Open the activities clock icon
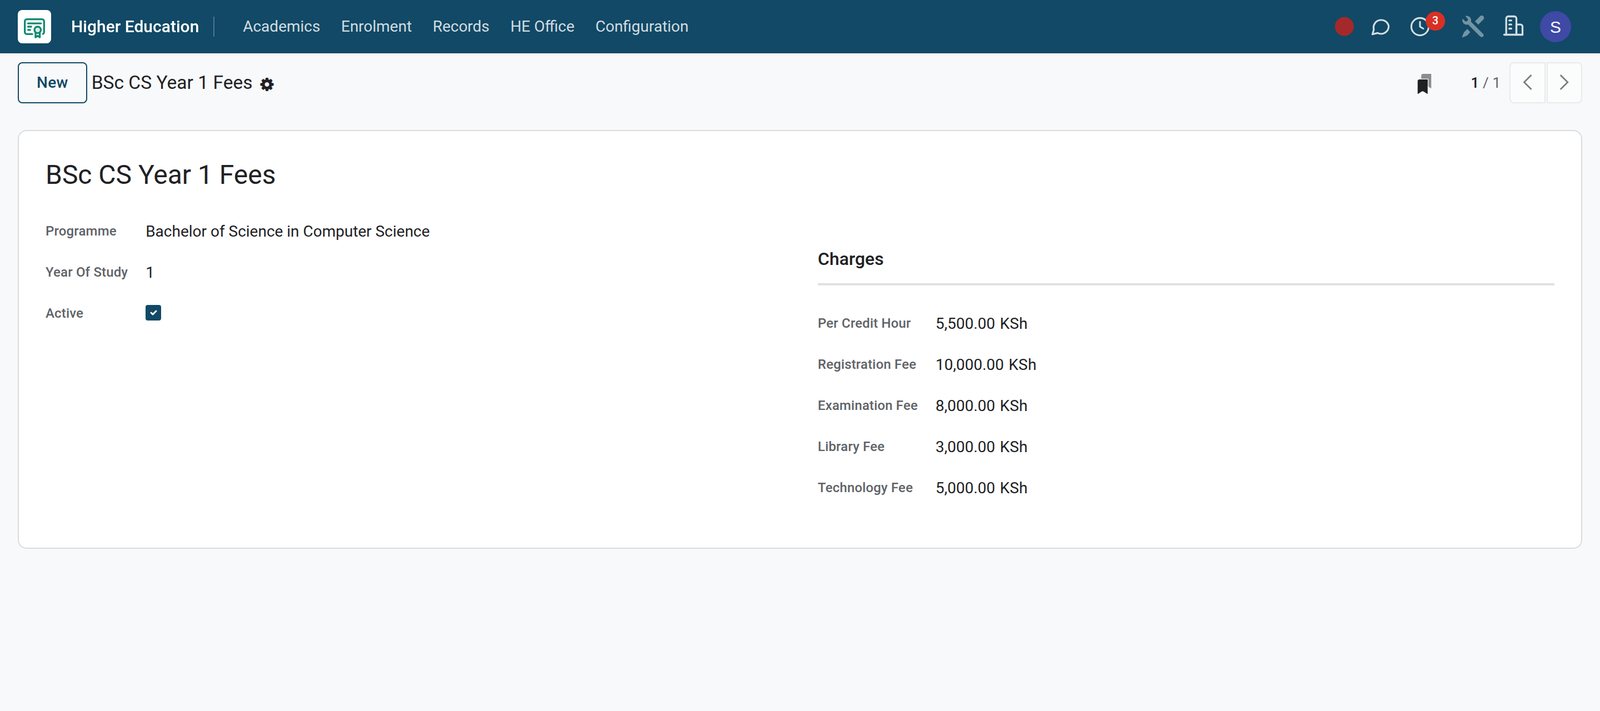 (x=1420, y=27)
